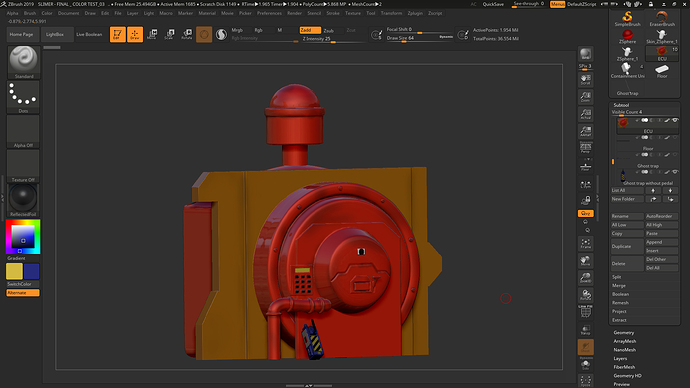
Task: Click the Move view icon
Action: [x=585, y=260]
